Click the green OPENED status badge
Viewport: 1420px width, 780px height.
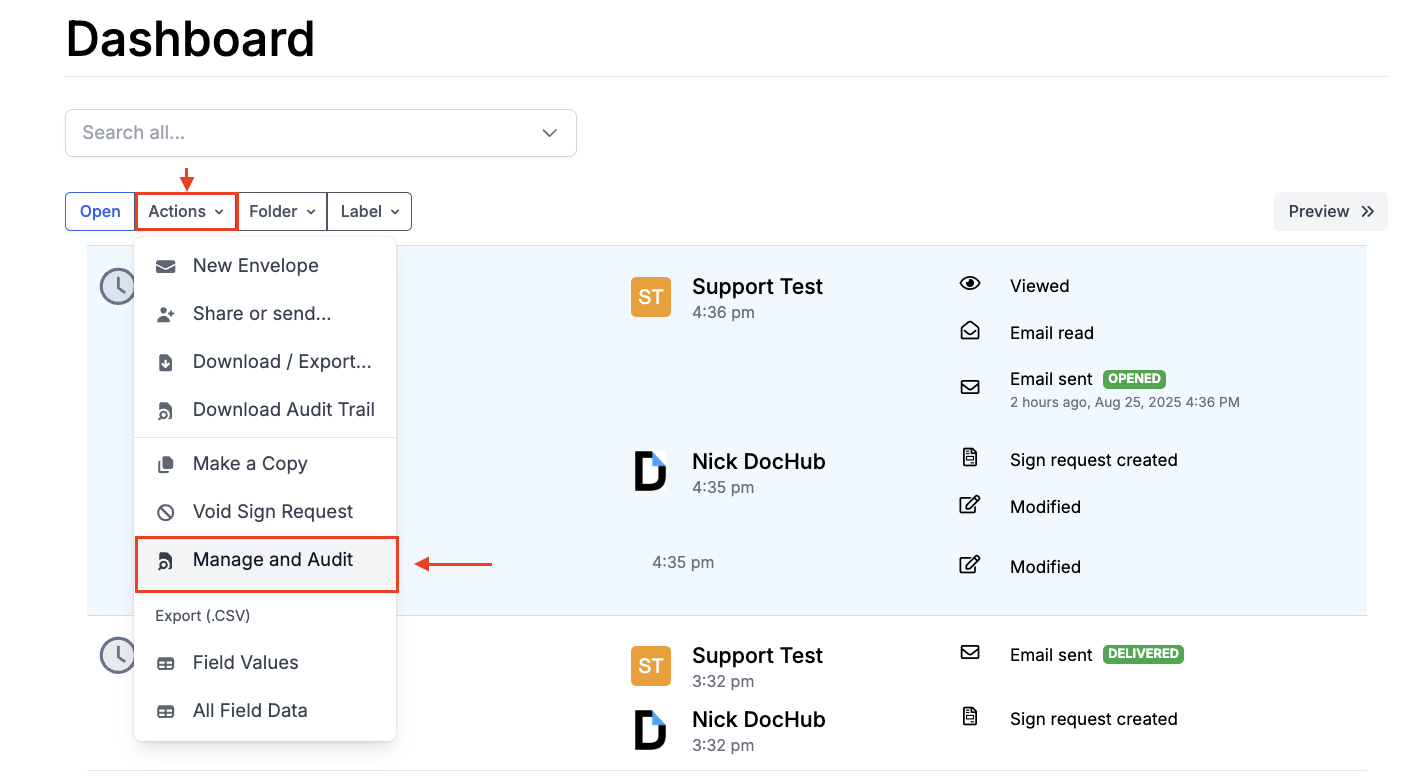[1134, 379]
